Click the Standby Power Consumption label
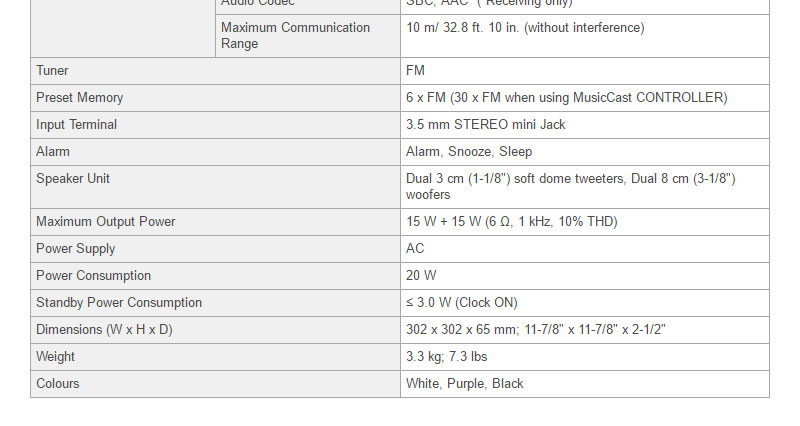800x426 pixels. 119,303
